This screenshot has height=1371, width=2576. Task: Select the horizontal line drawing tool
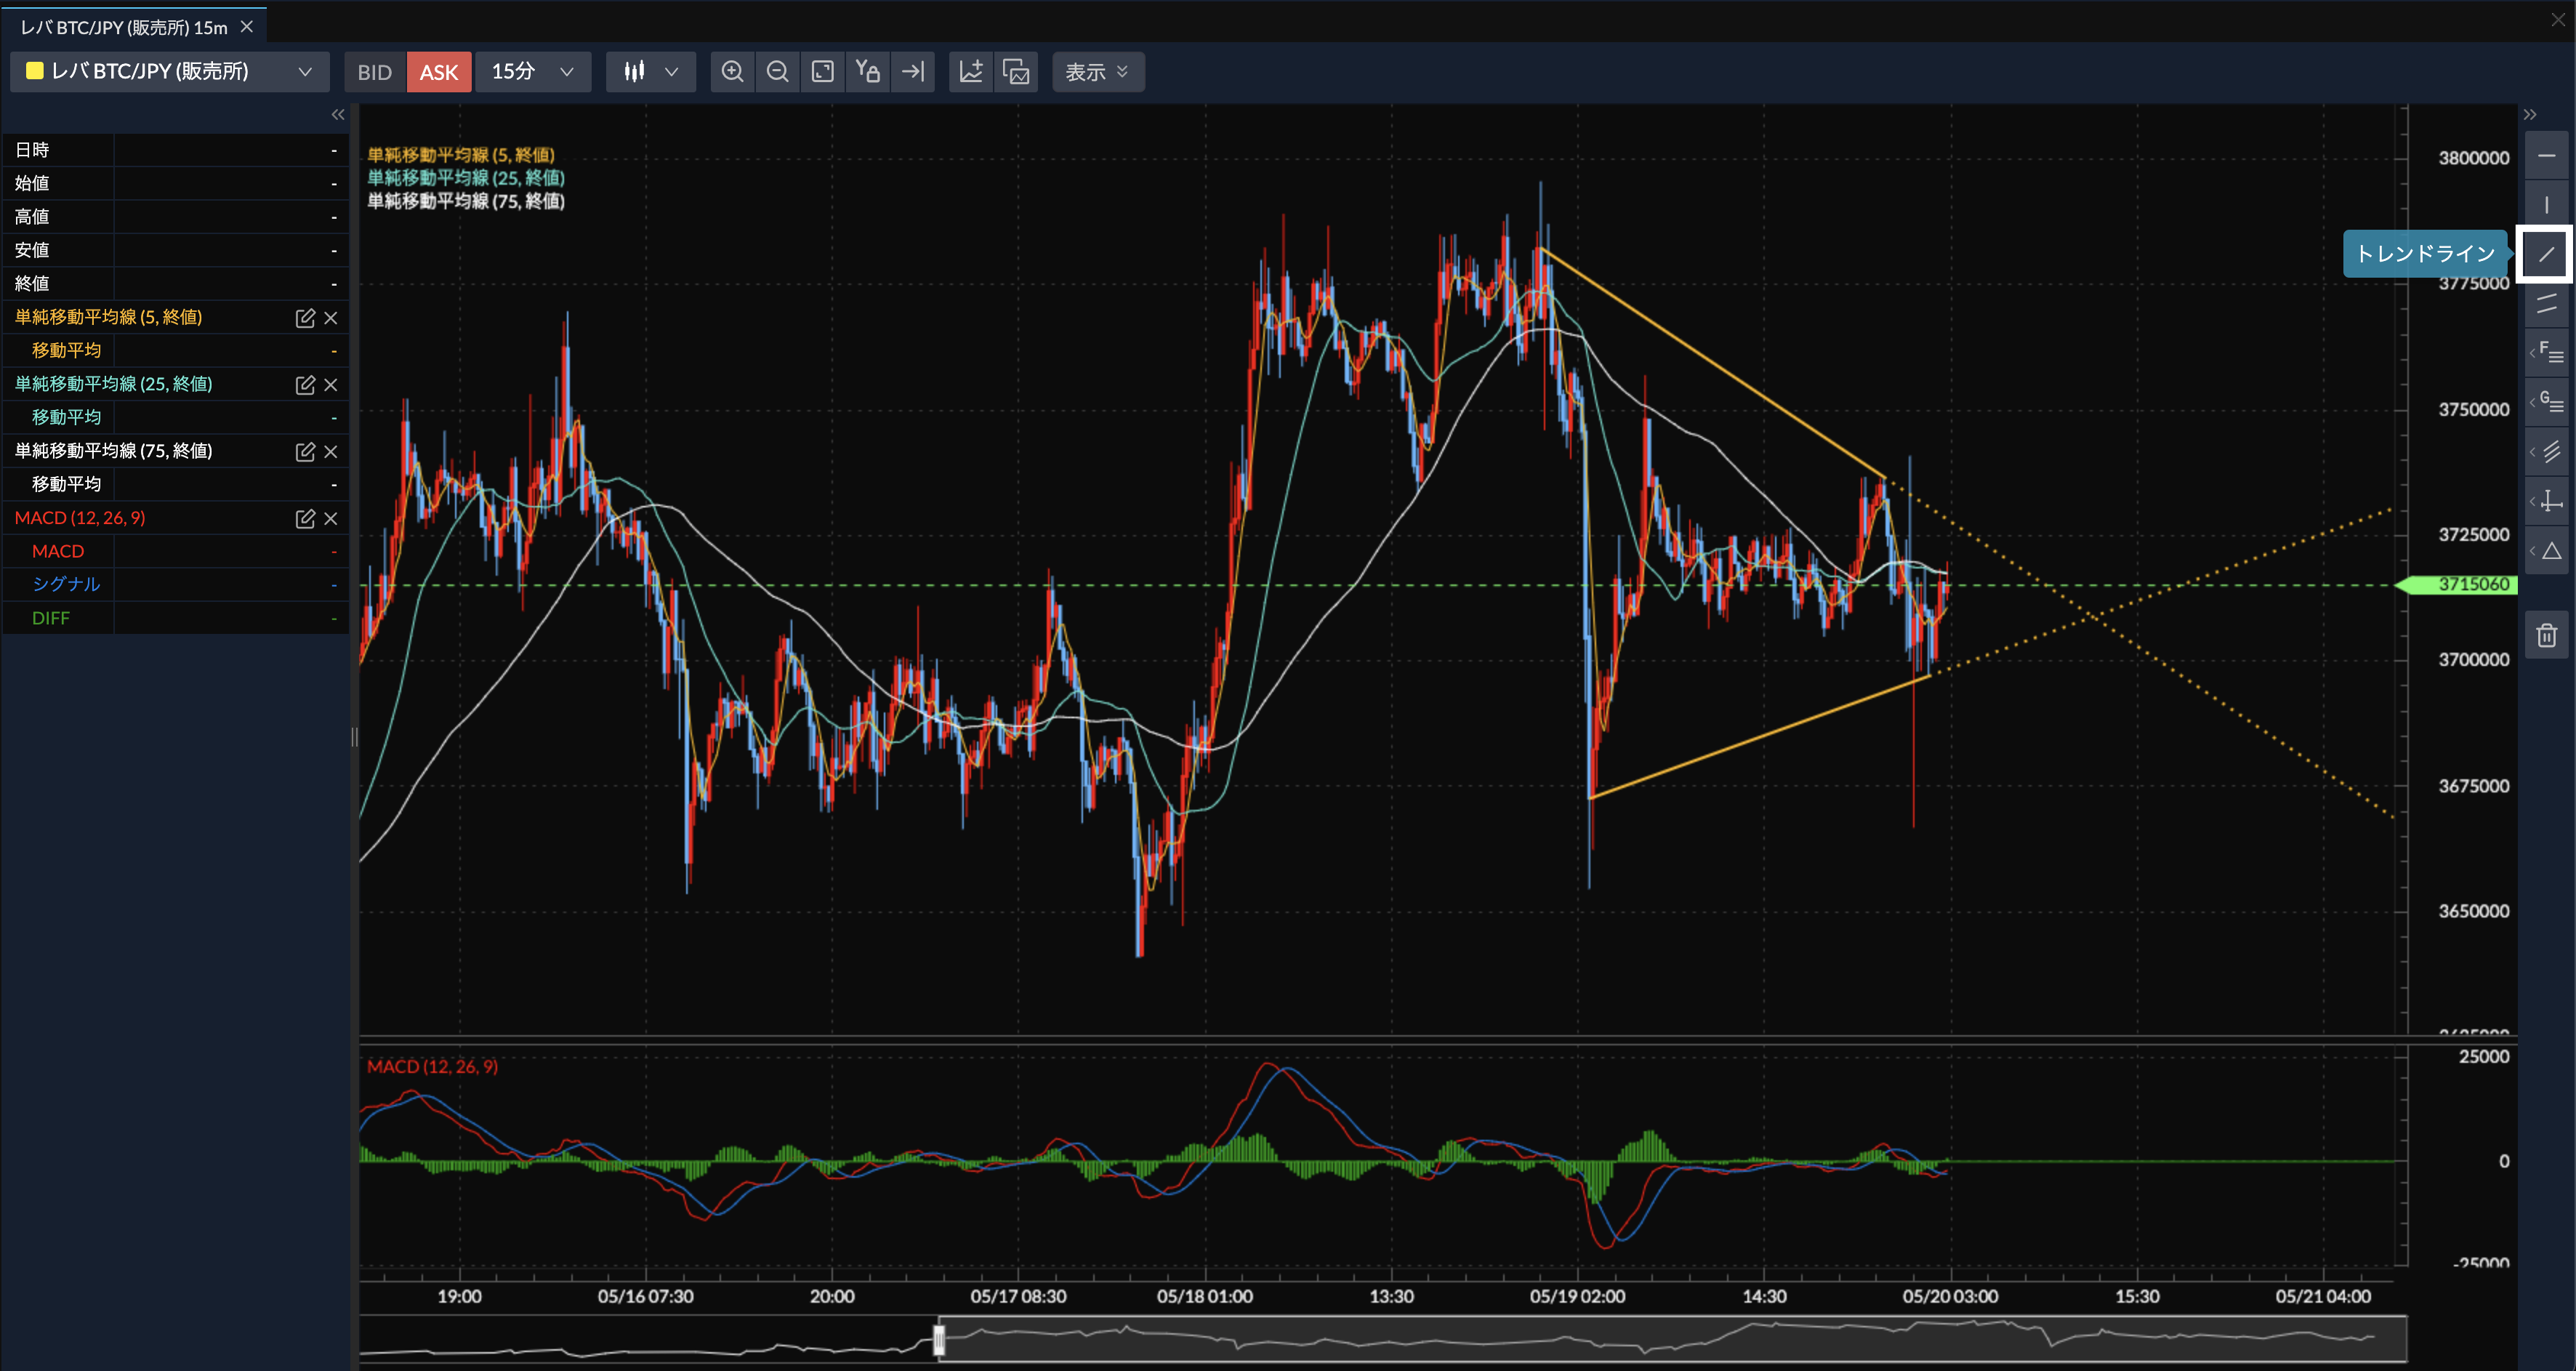[2546, 156]
